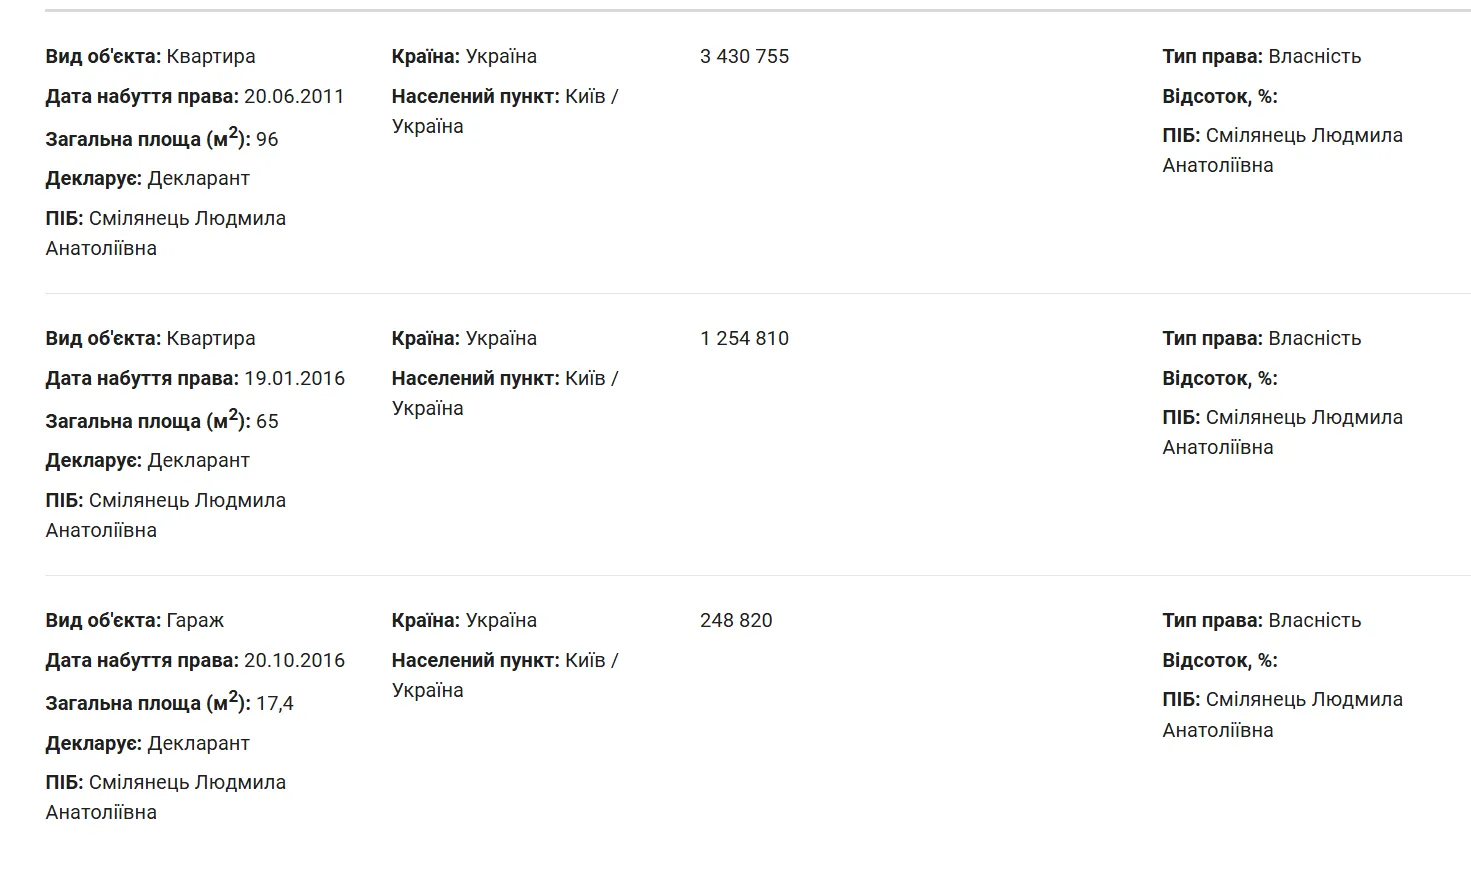1471x876 pixels.
Task: Click Декларує: Декларант in the garage record
Action: click(x=147, y=744)
